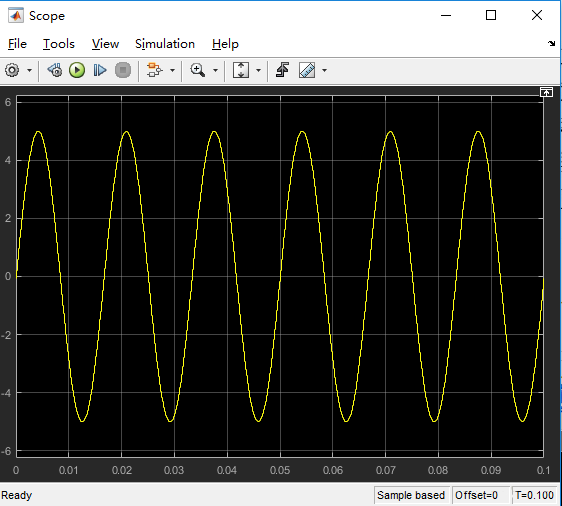Expand dropdown next to Zoom tool
562x506 pixels.
[x=215, y=71]
